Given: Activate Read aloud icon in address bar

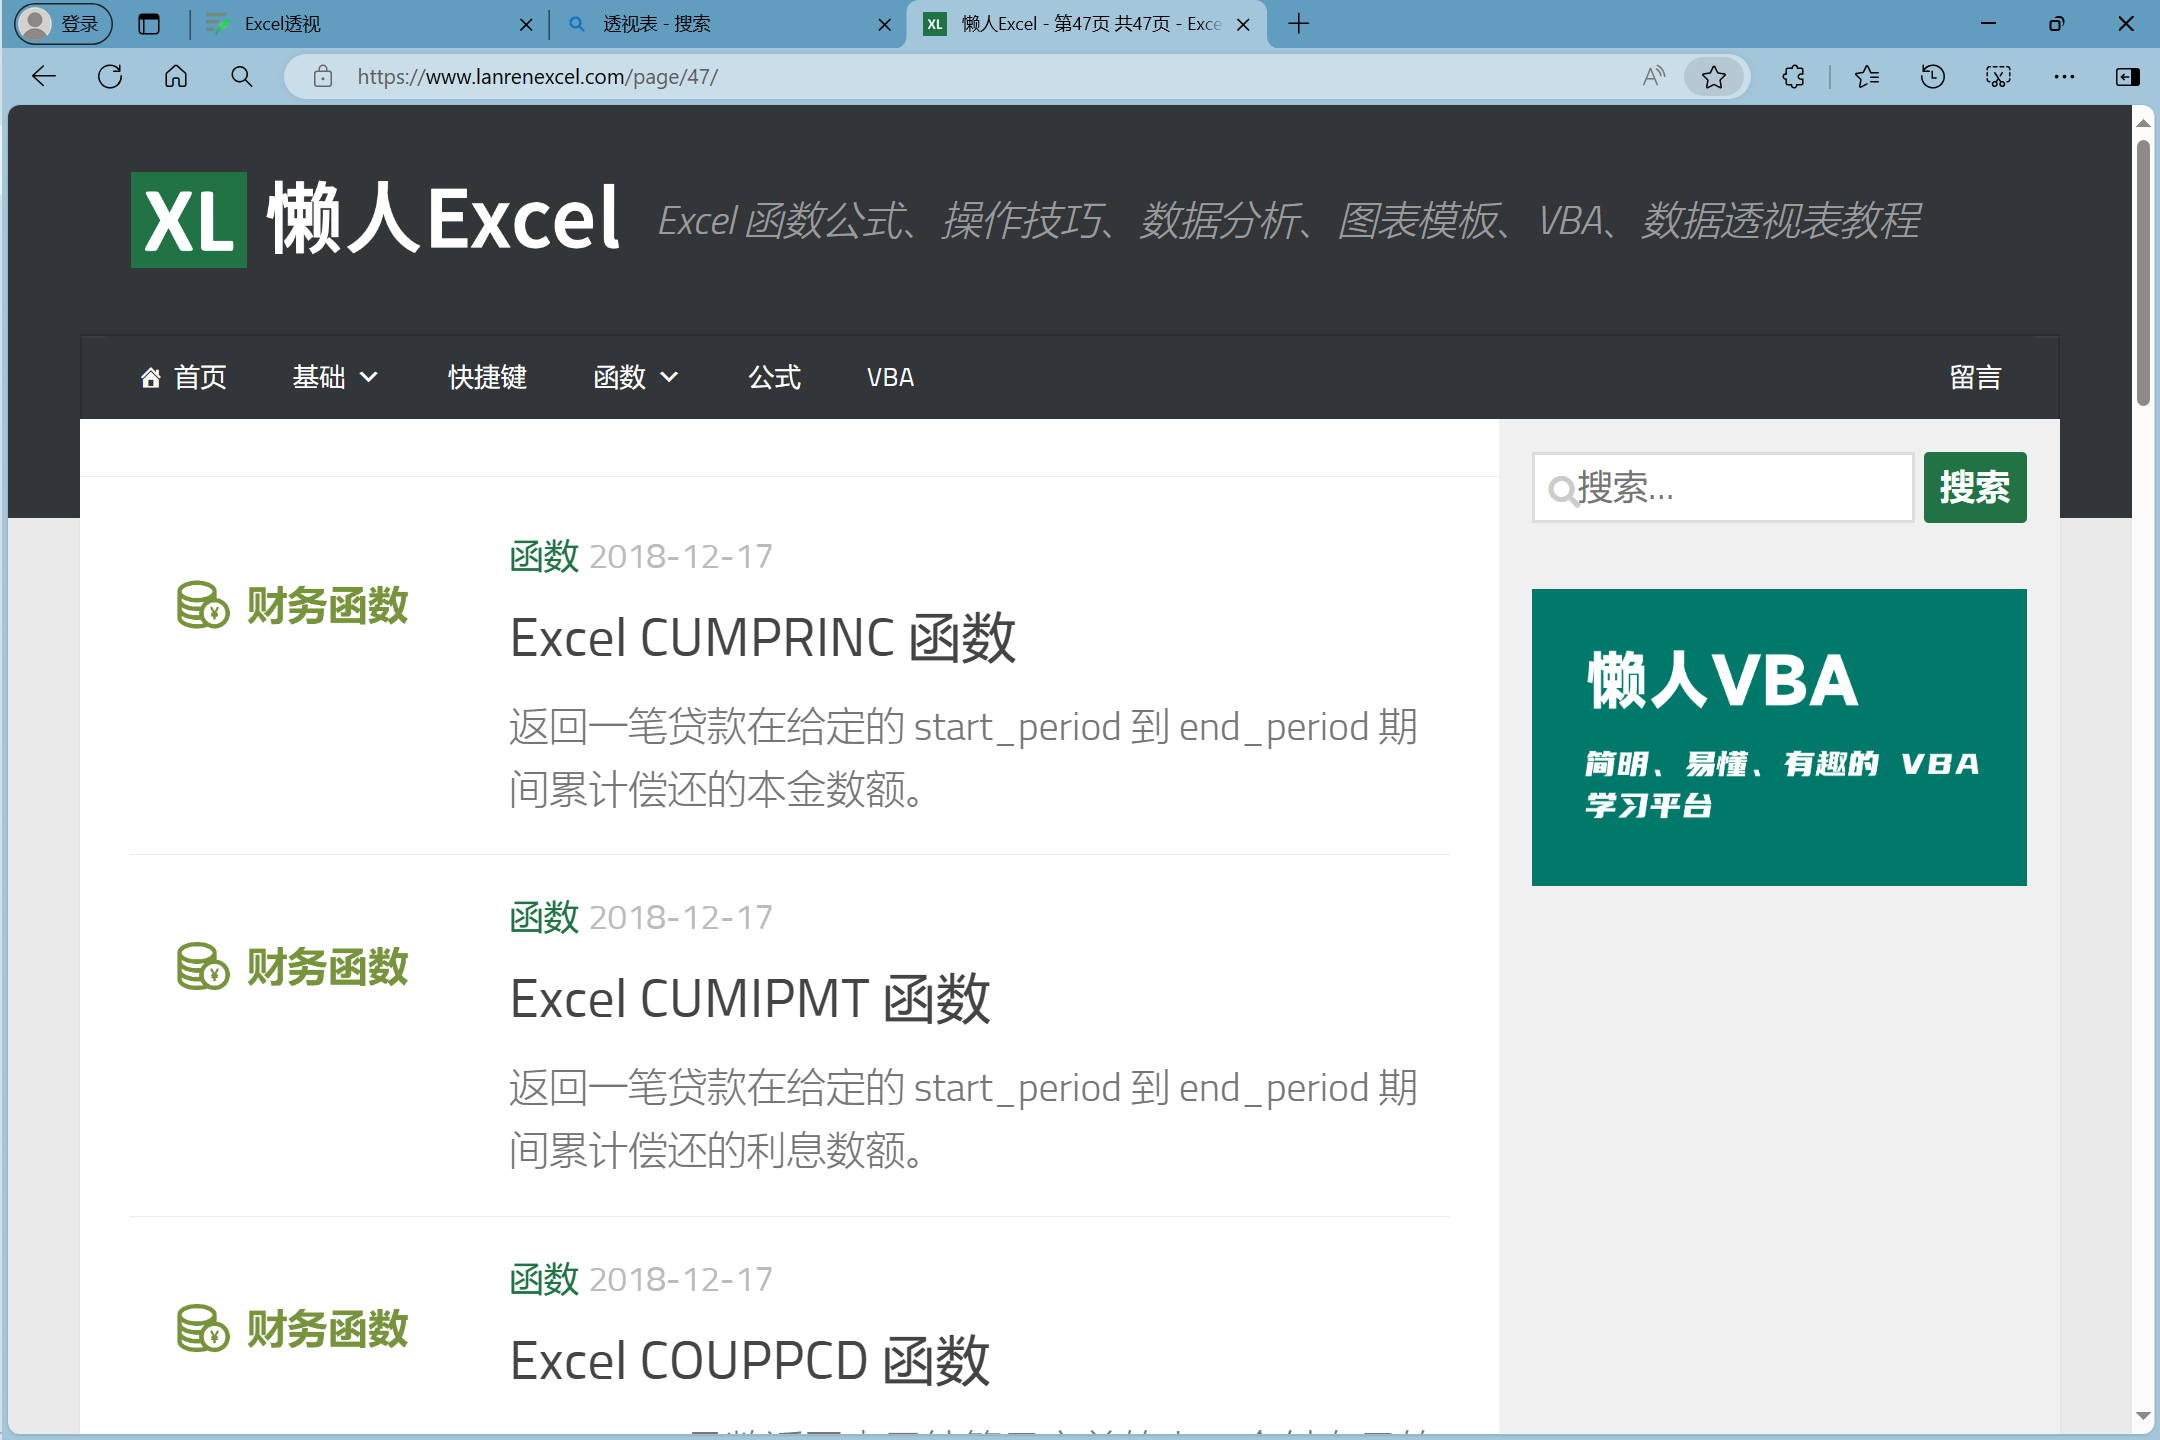Looking at the screenshot, I should 1654,77.
